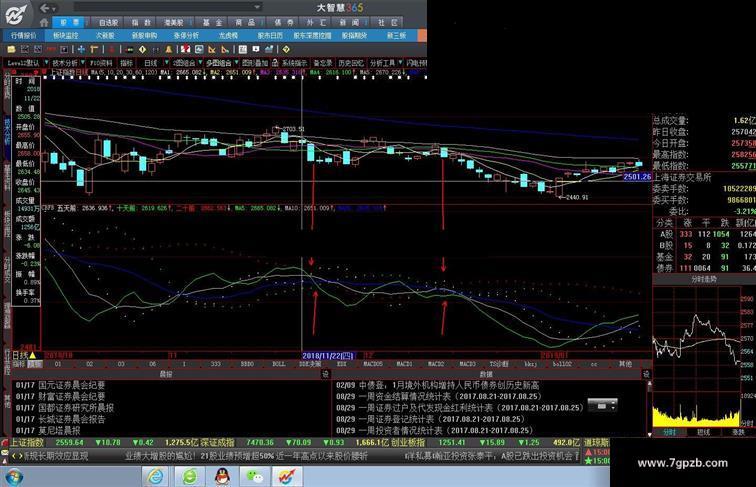
Task: Click 股市日历 in the blue submenu
Action: (270, 36)
